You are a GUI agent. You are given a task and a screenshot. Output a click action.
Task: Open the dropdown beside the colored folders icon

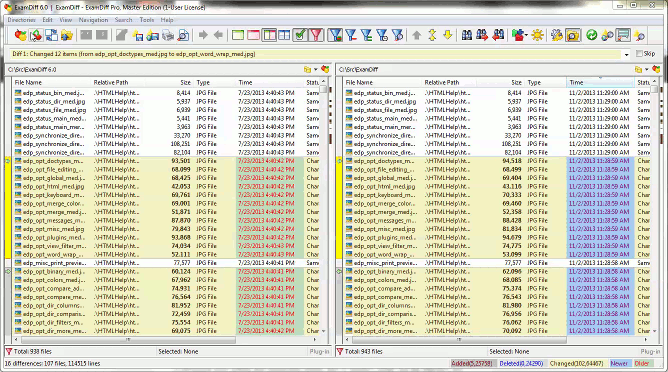[527, 35]
